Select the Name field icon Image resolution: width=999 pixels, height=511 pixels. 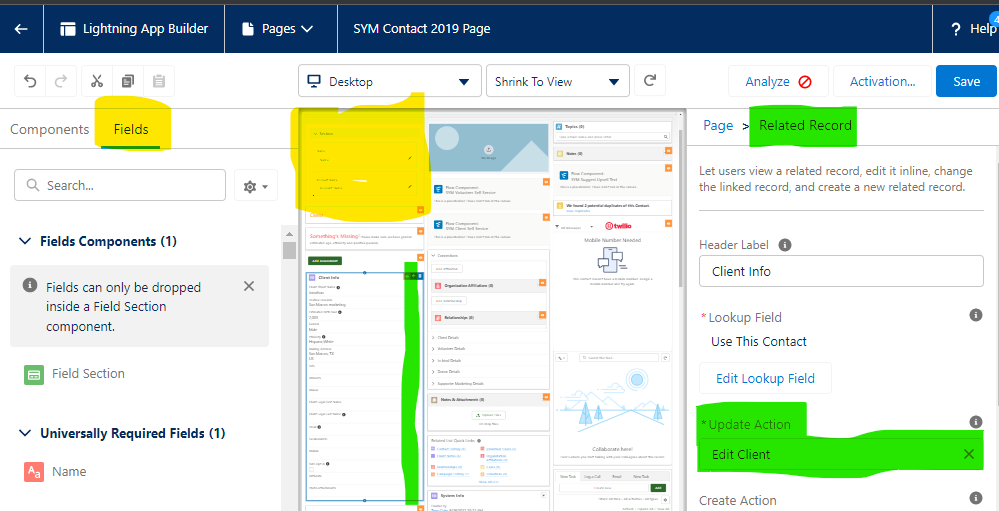pos(34,472)
